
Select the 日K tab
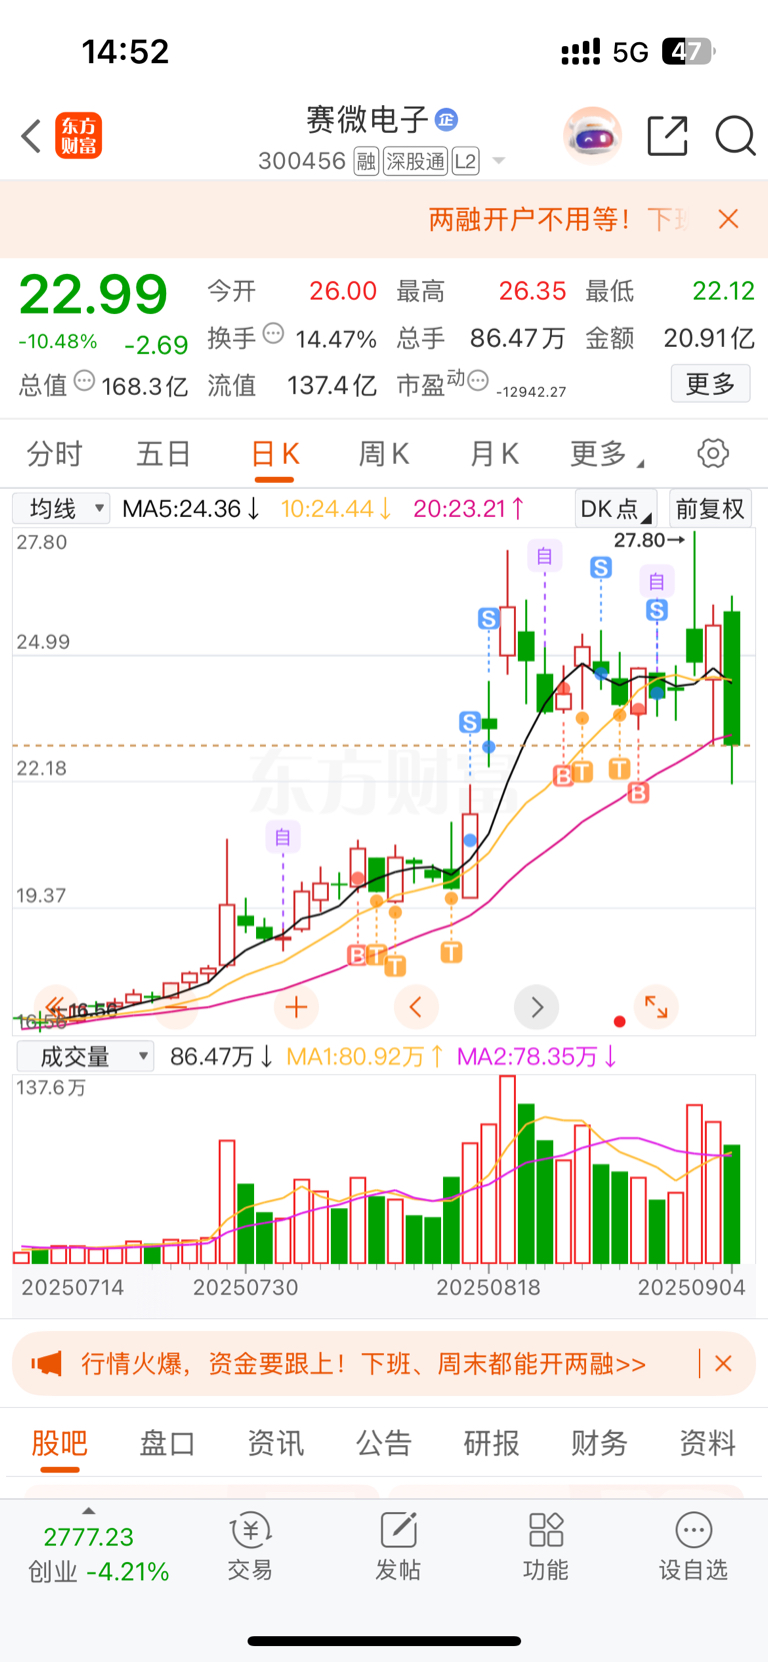pos(275,454)
